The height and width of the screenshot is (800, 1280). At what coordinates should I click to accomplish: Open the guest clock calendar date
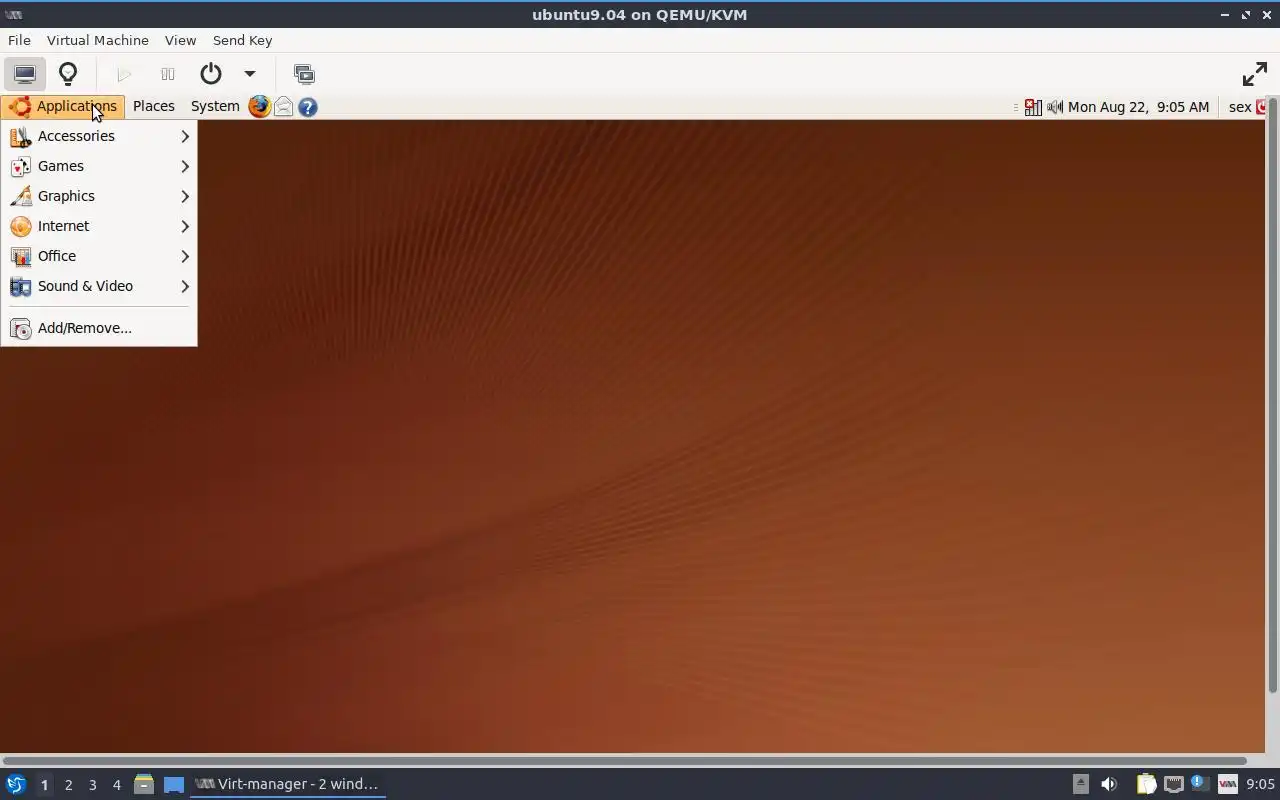point(1138,107)
